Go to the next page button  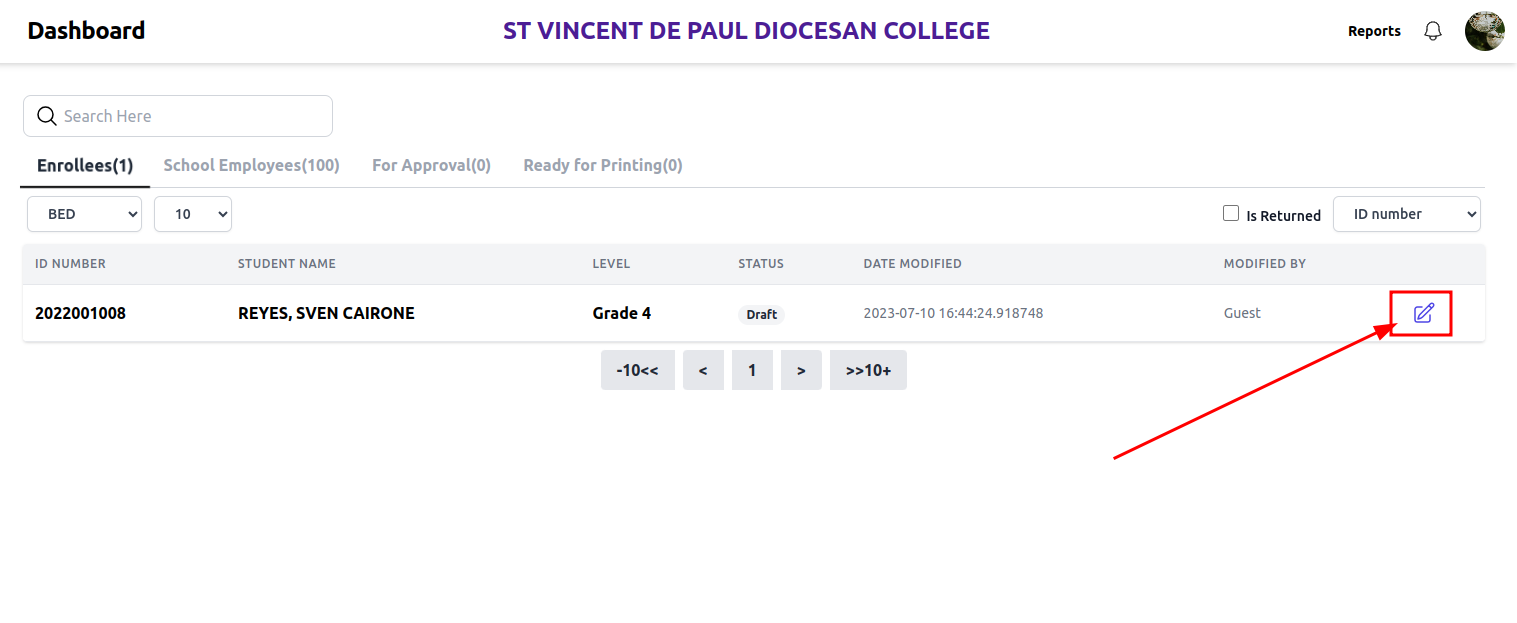(x=801, y=370)
